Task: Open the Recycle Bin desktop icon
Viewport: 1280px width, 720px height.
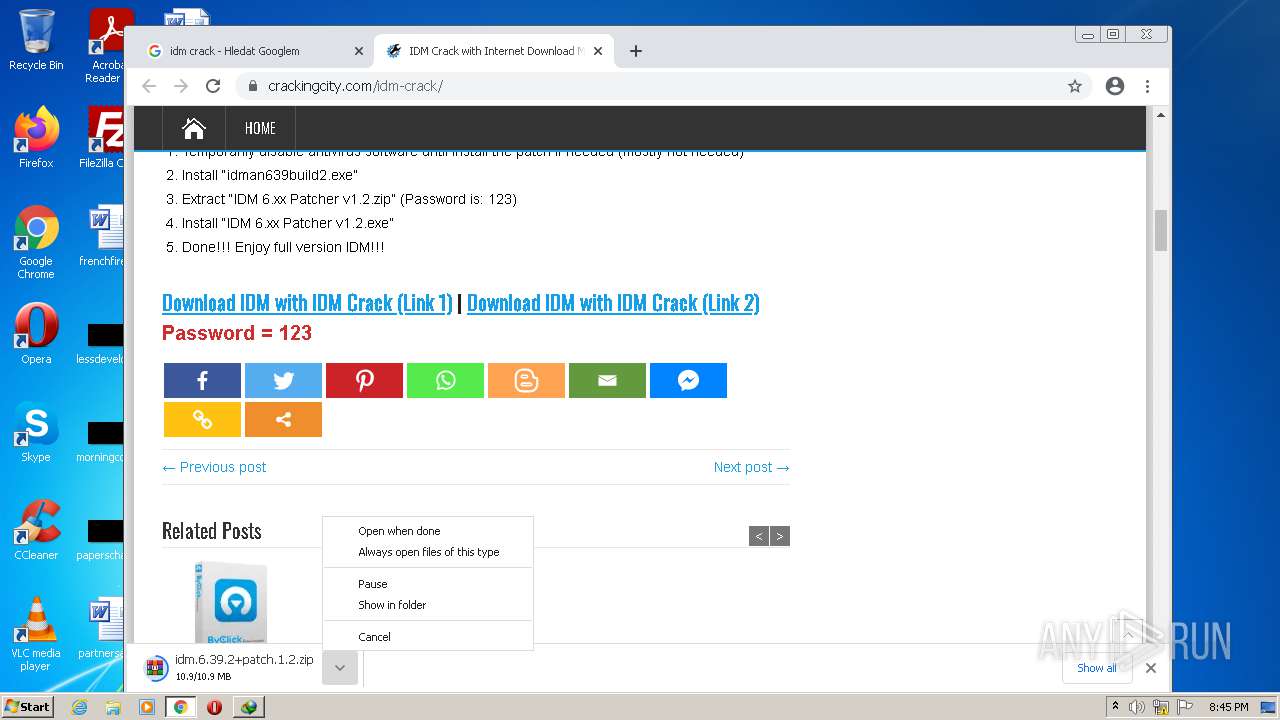Action: (x=36, y=40)
